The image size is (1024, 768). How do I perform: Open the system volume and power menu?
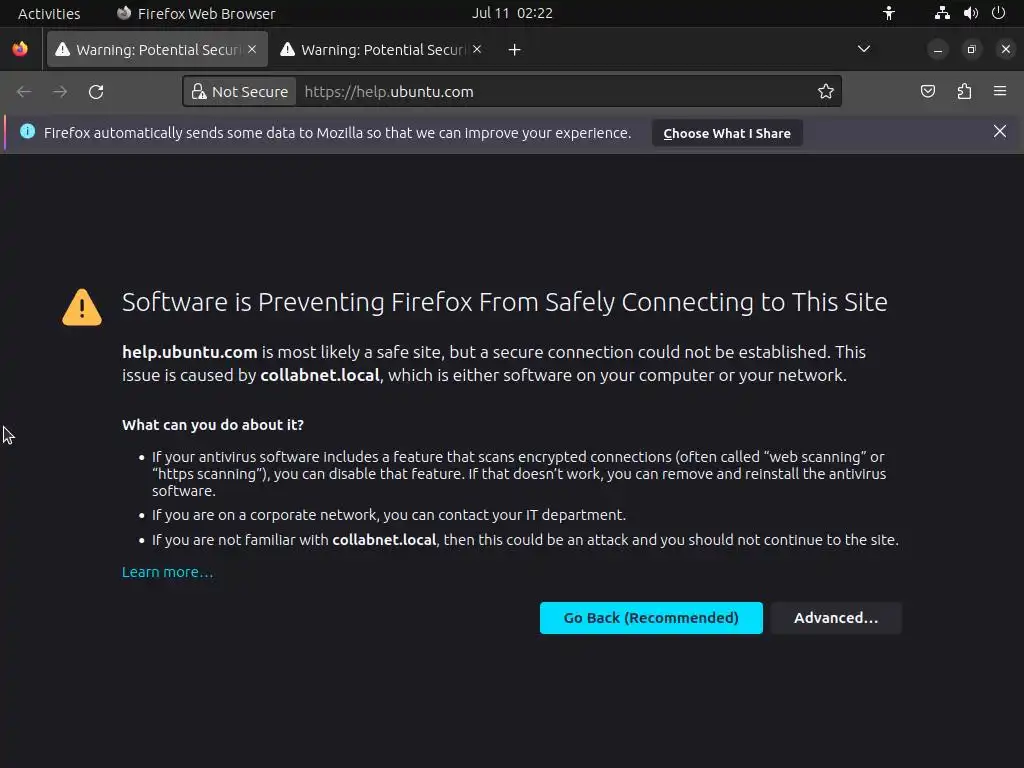[970, 13]
